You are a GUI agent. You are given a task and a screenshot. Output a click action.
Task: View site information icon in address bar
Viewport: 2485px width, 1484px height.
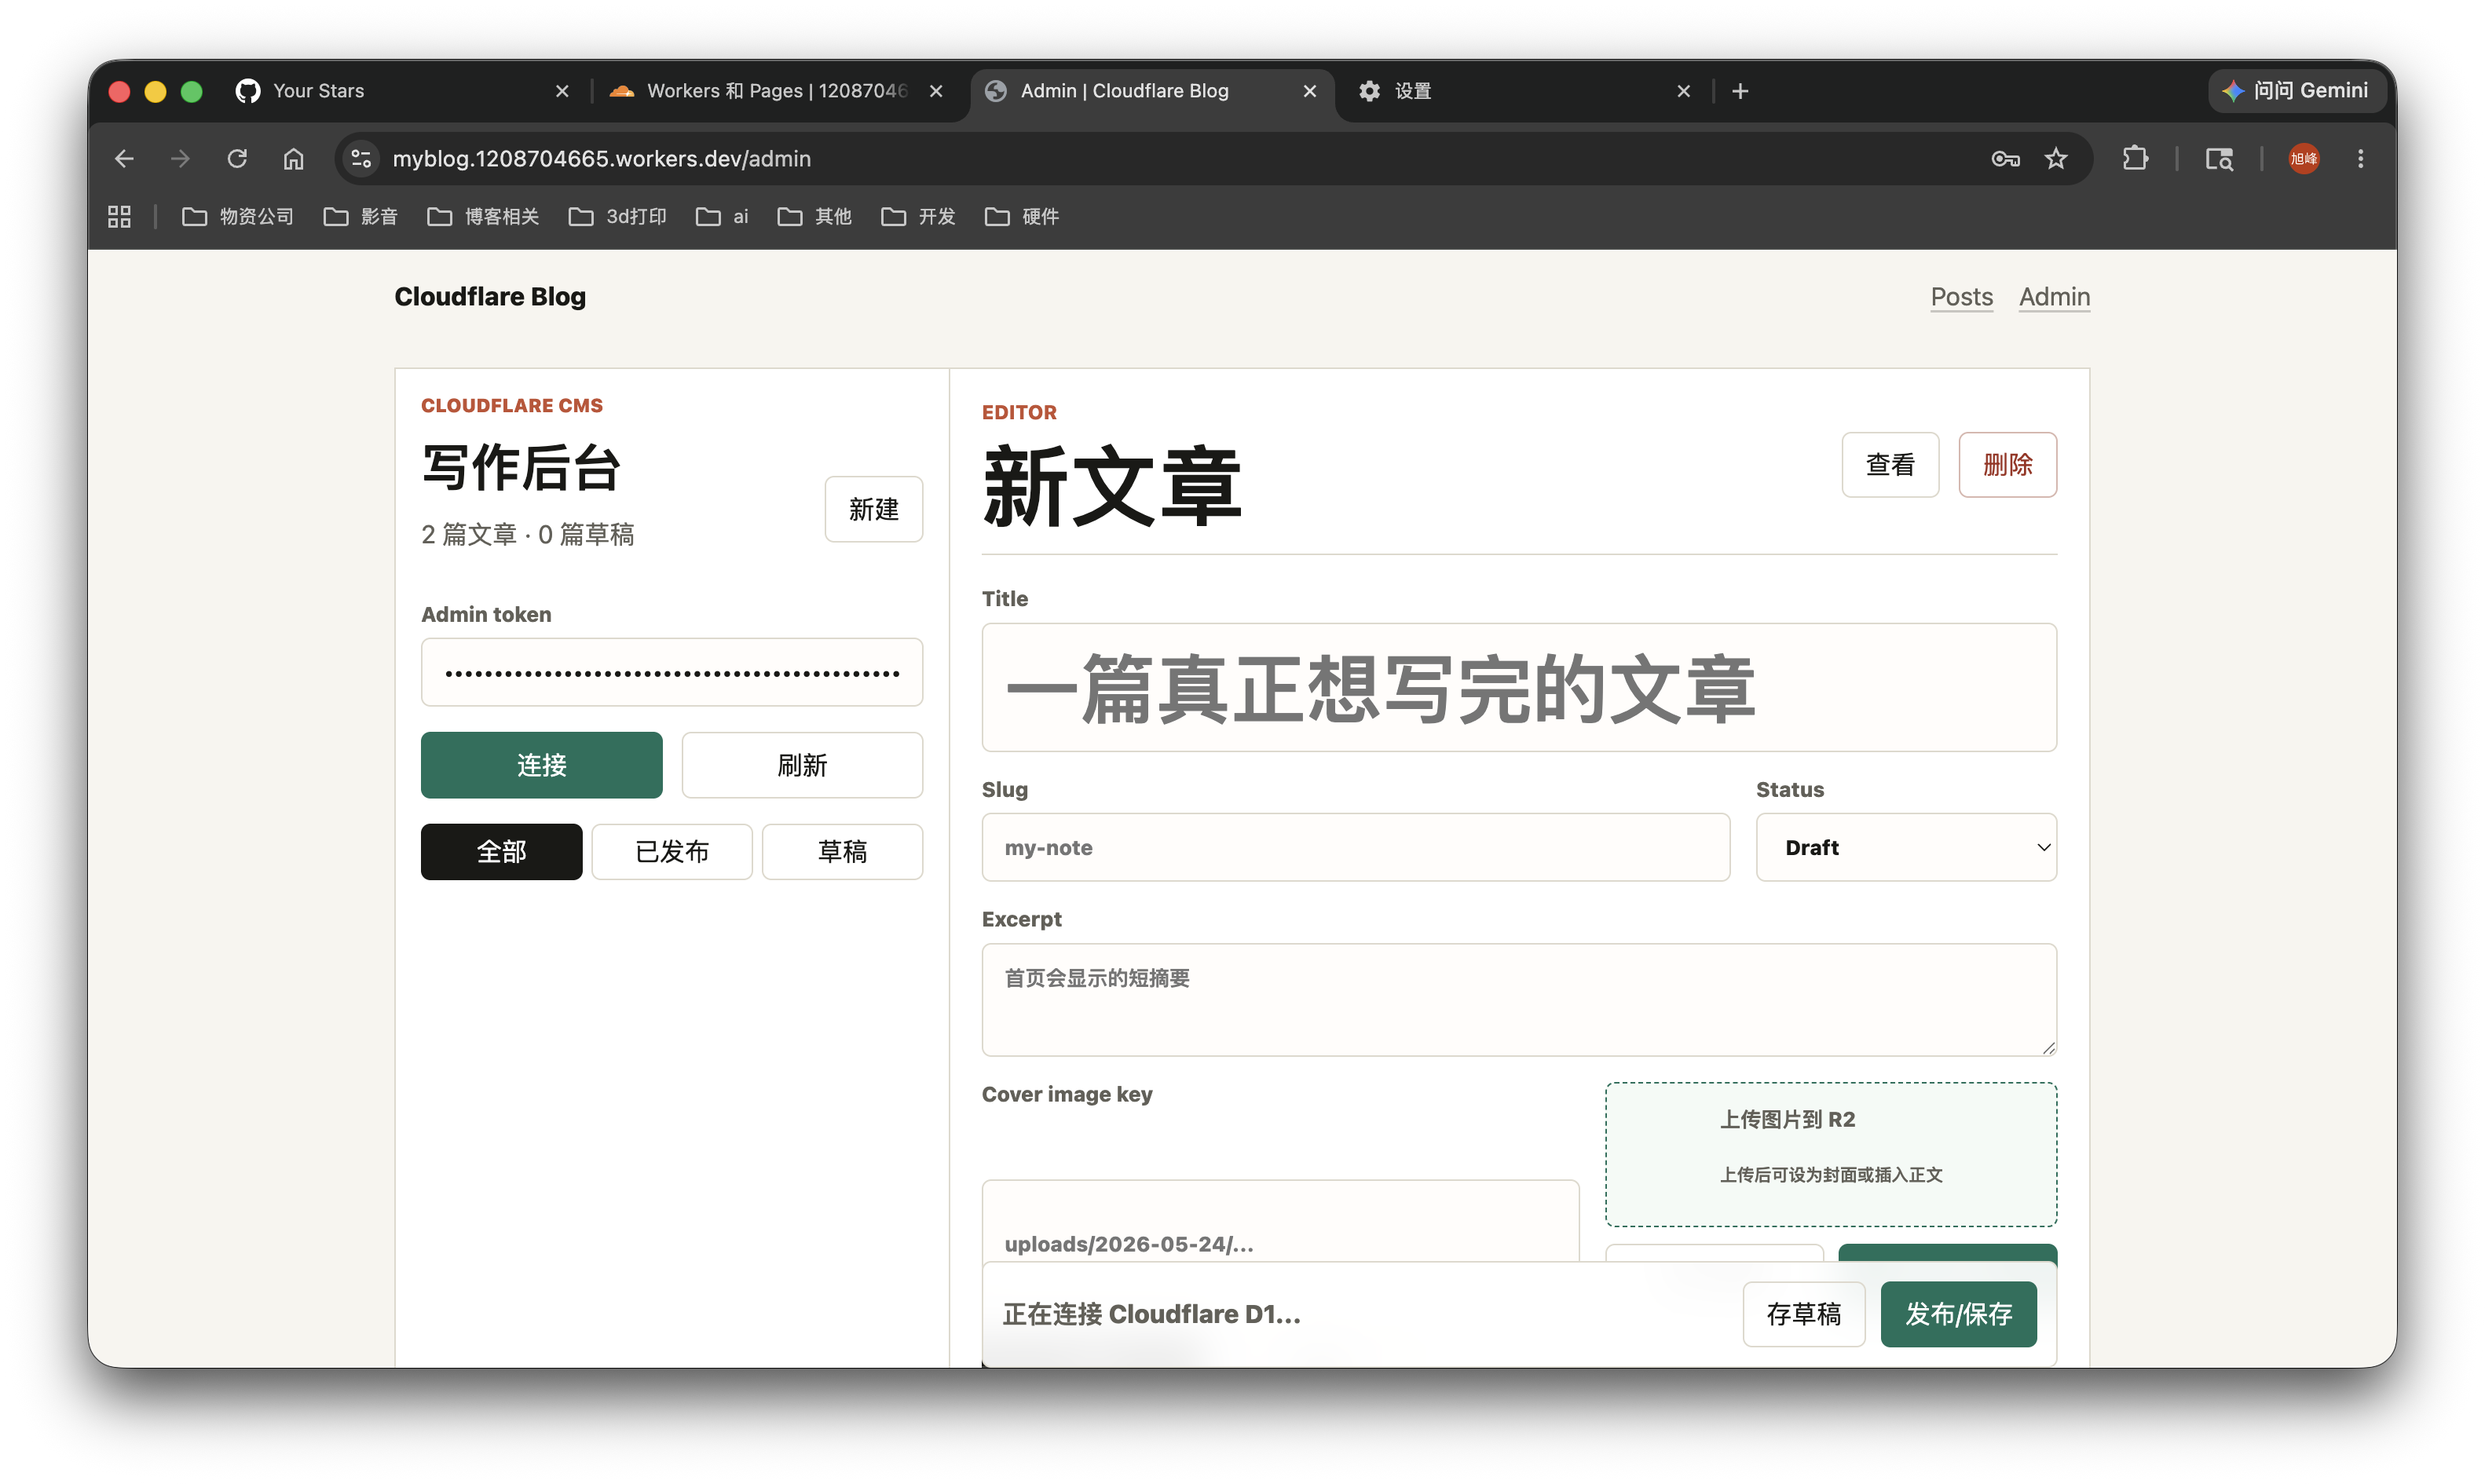click(361, 159)
